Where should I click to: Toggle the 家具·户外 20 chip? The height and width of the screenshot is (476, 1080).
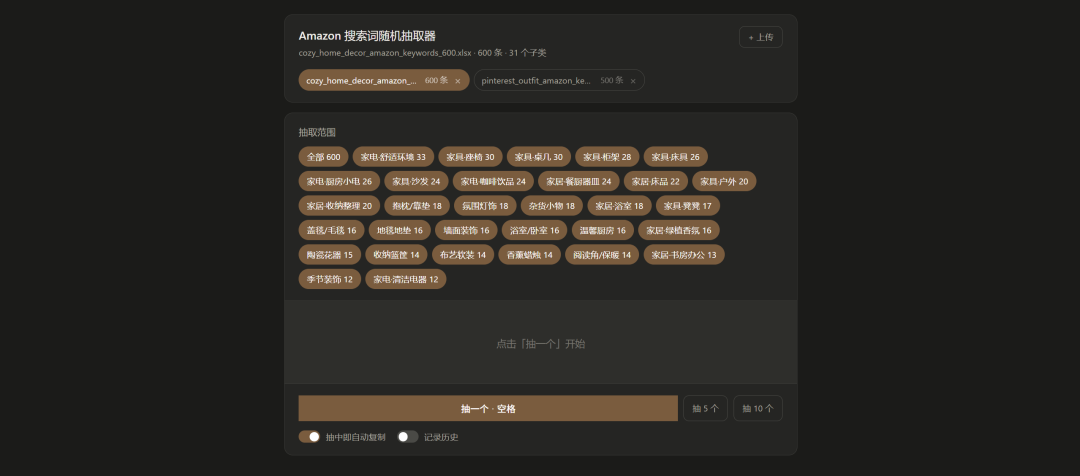click(x=724, y=181)
